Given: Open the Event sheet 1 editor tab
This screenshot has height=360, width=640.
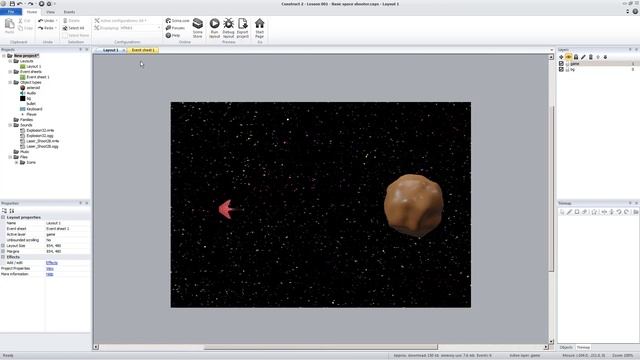Looking at the screenshot, I should pyautogui.click(x=143, y=50).
